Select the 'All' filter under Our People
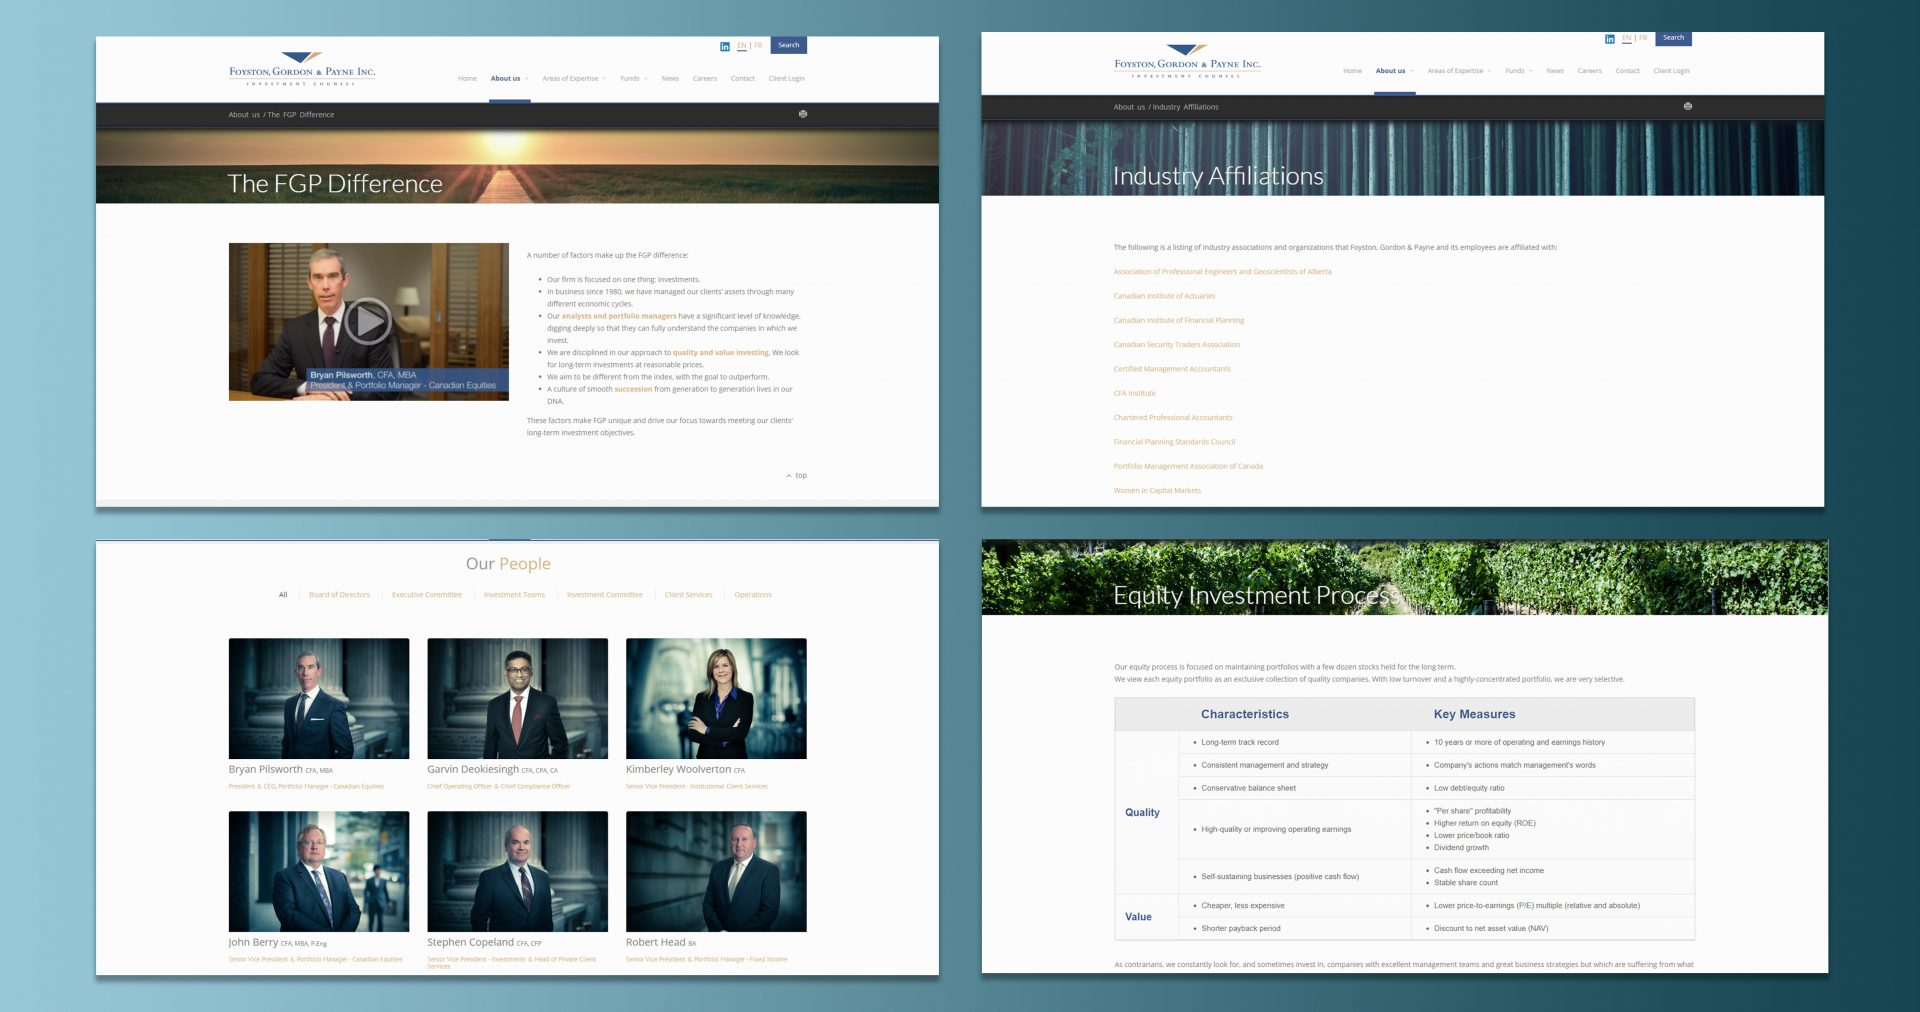 (283, 595)
